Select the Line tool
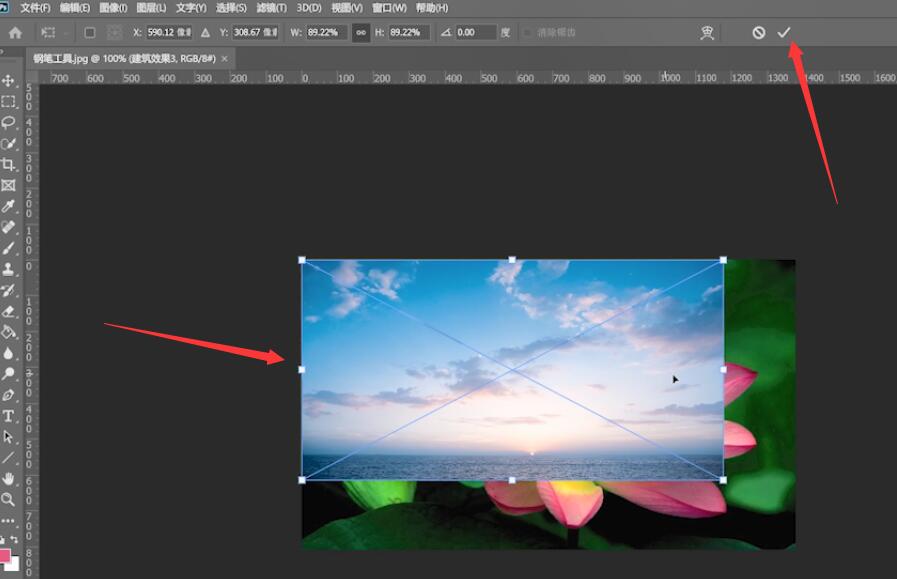This screenshot has height=579, width=897. (8, 458)
